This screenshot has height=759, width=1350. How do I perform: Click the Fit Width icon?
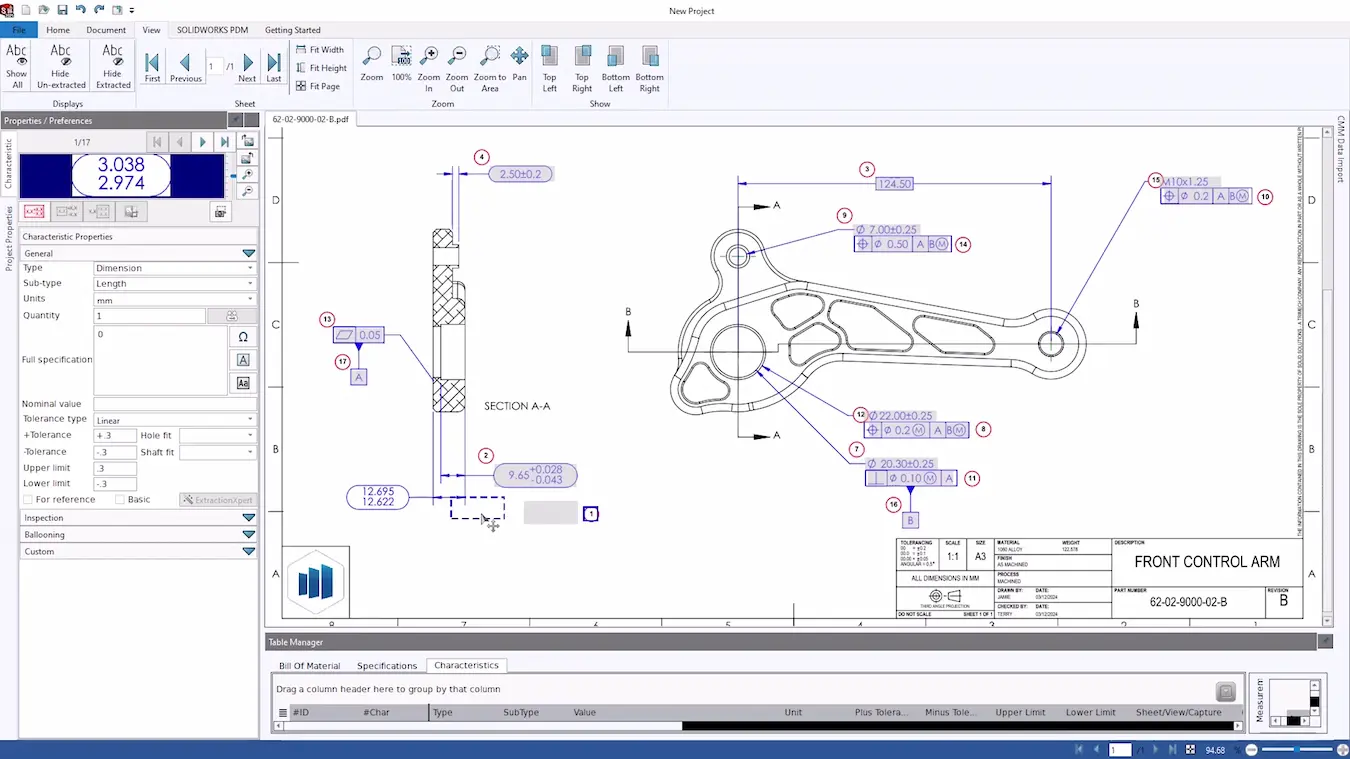[301, 49]
